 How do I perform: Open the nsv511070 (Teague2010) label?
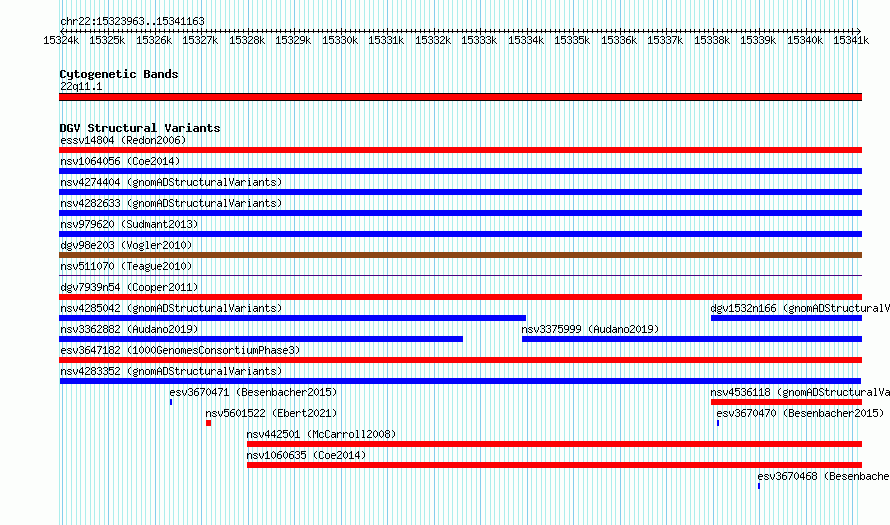point(126,266)
